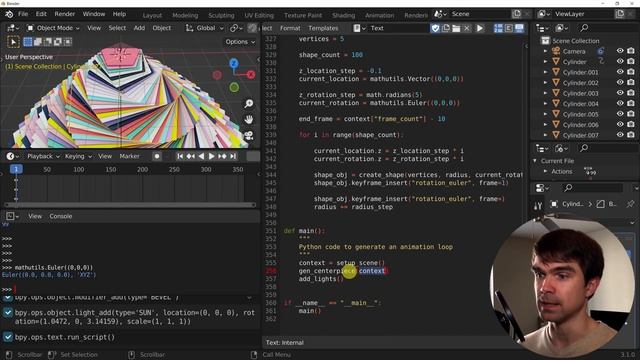Collapse Current File section
This screenshot has width=640, height=360.
coord(535,161)
